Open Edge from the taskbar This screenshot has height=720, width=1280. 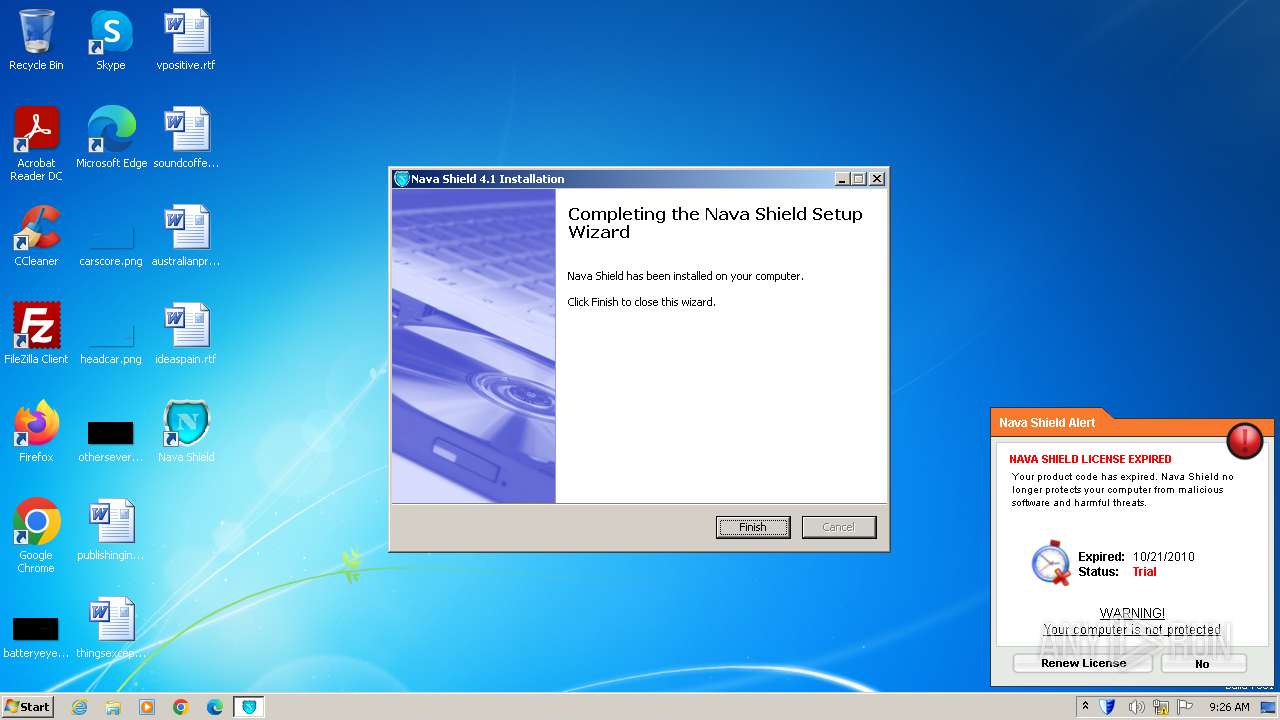215,707
